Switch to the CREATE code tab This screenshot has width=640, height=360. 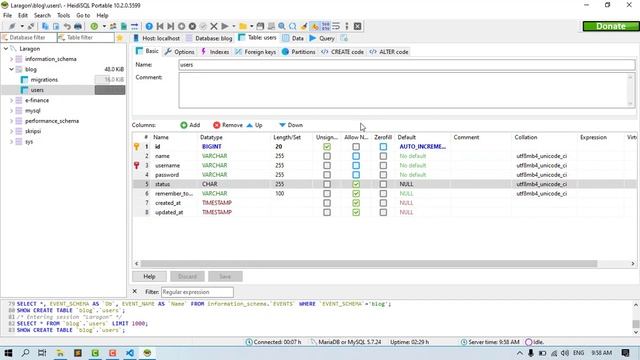[342, 52]
